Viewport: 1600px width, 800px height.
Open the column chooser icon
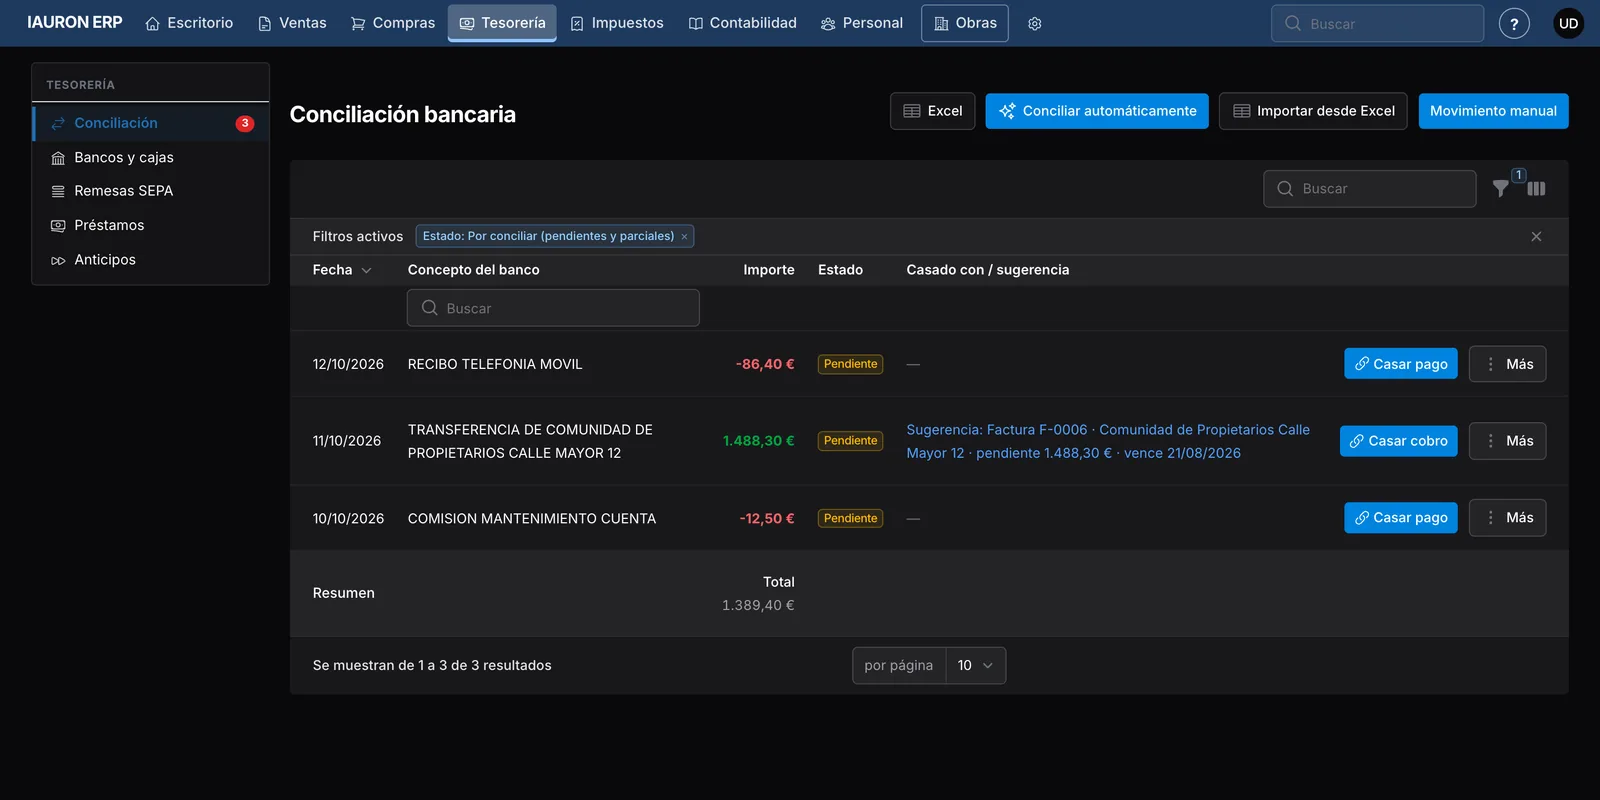pos(1537,188)
